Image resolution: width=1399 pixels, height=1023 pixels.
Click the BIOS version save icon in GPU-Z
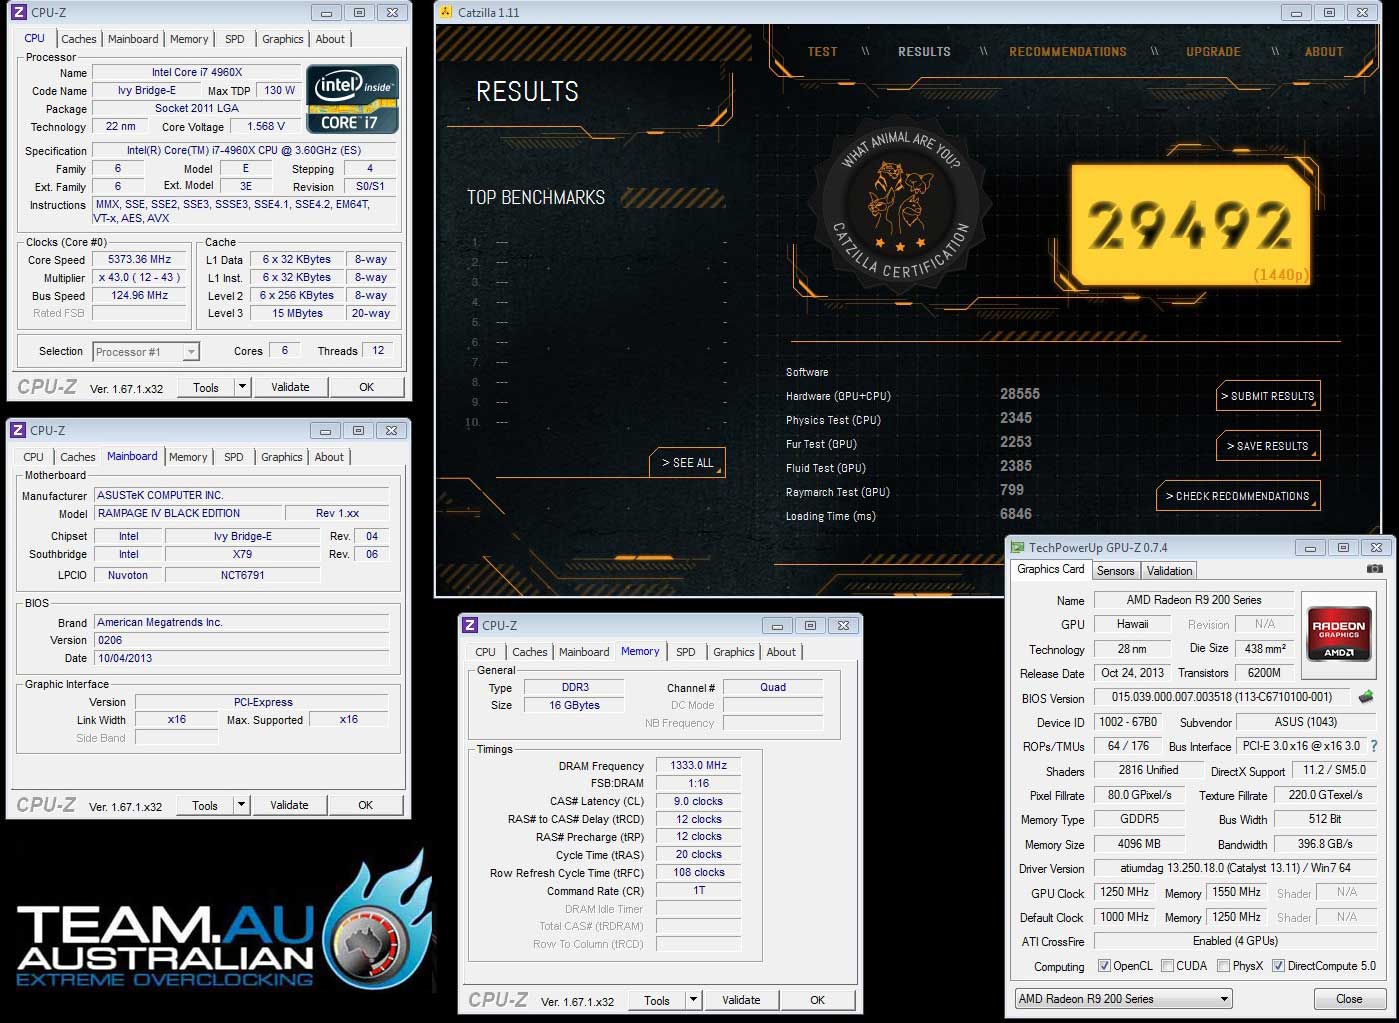coord(1366,697)
